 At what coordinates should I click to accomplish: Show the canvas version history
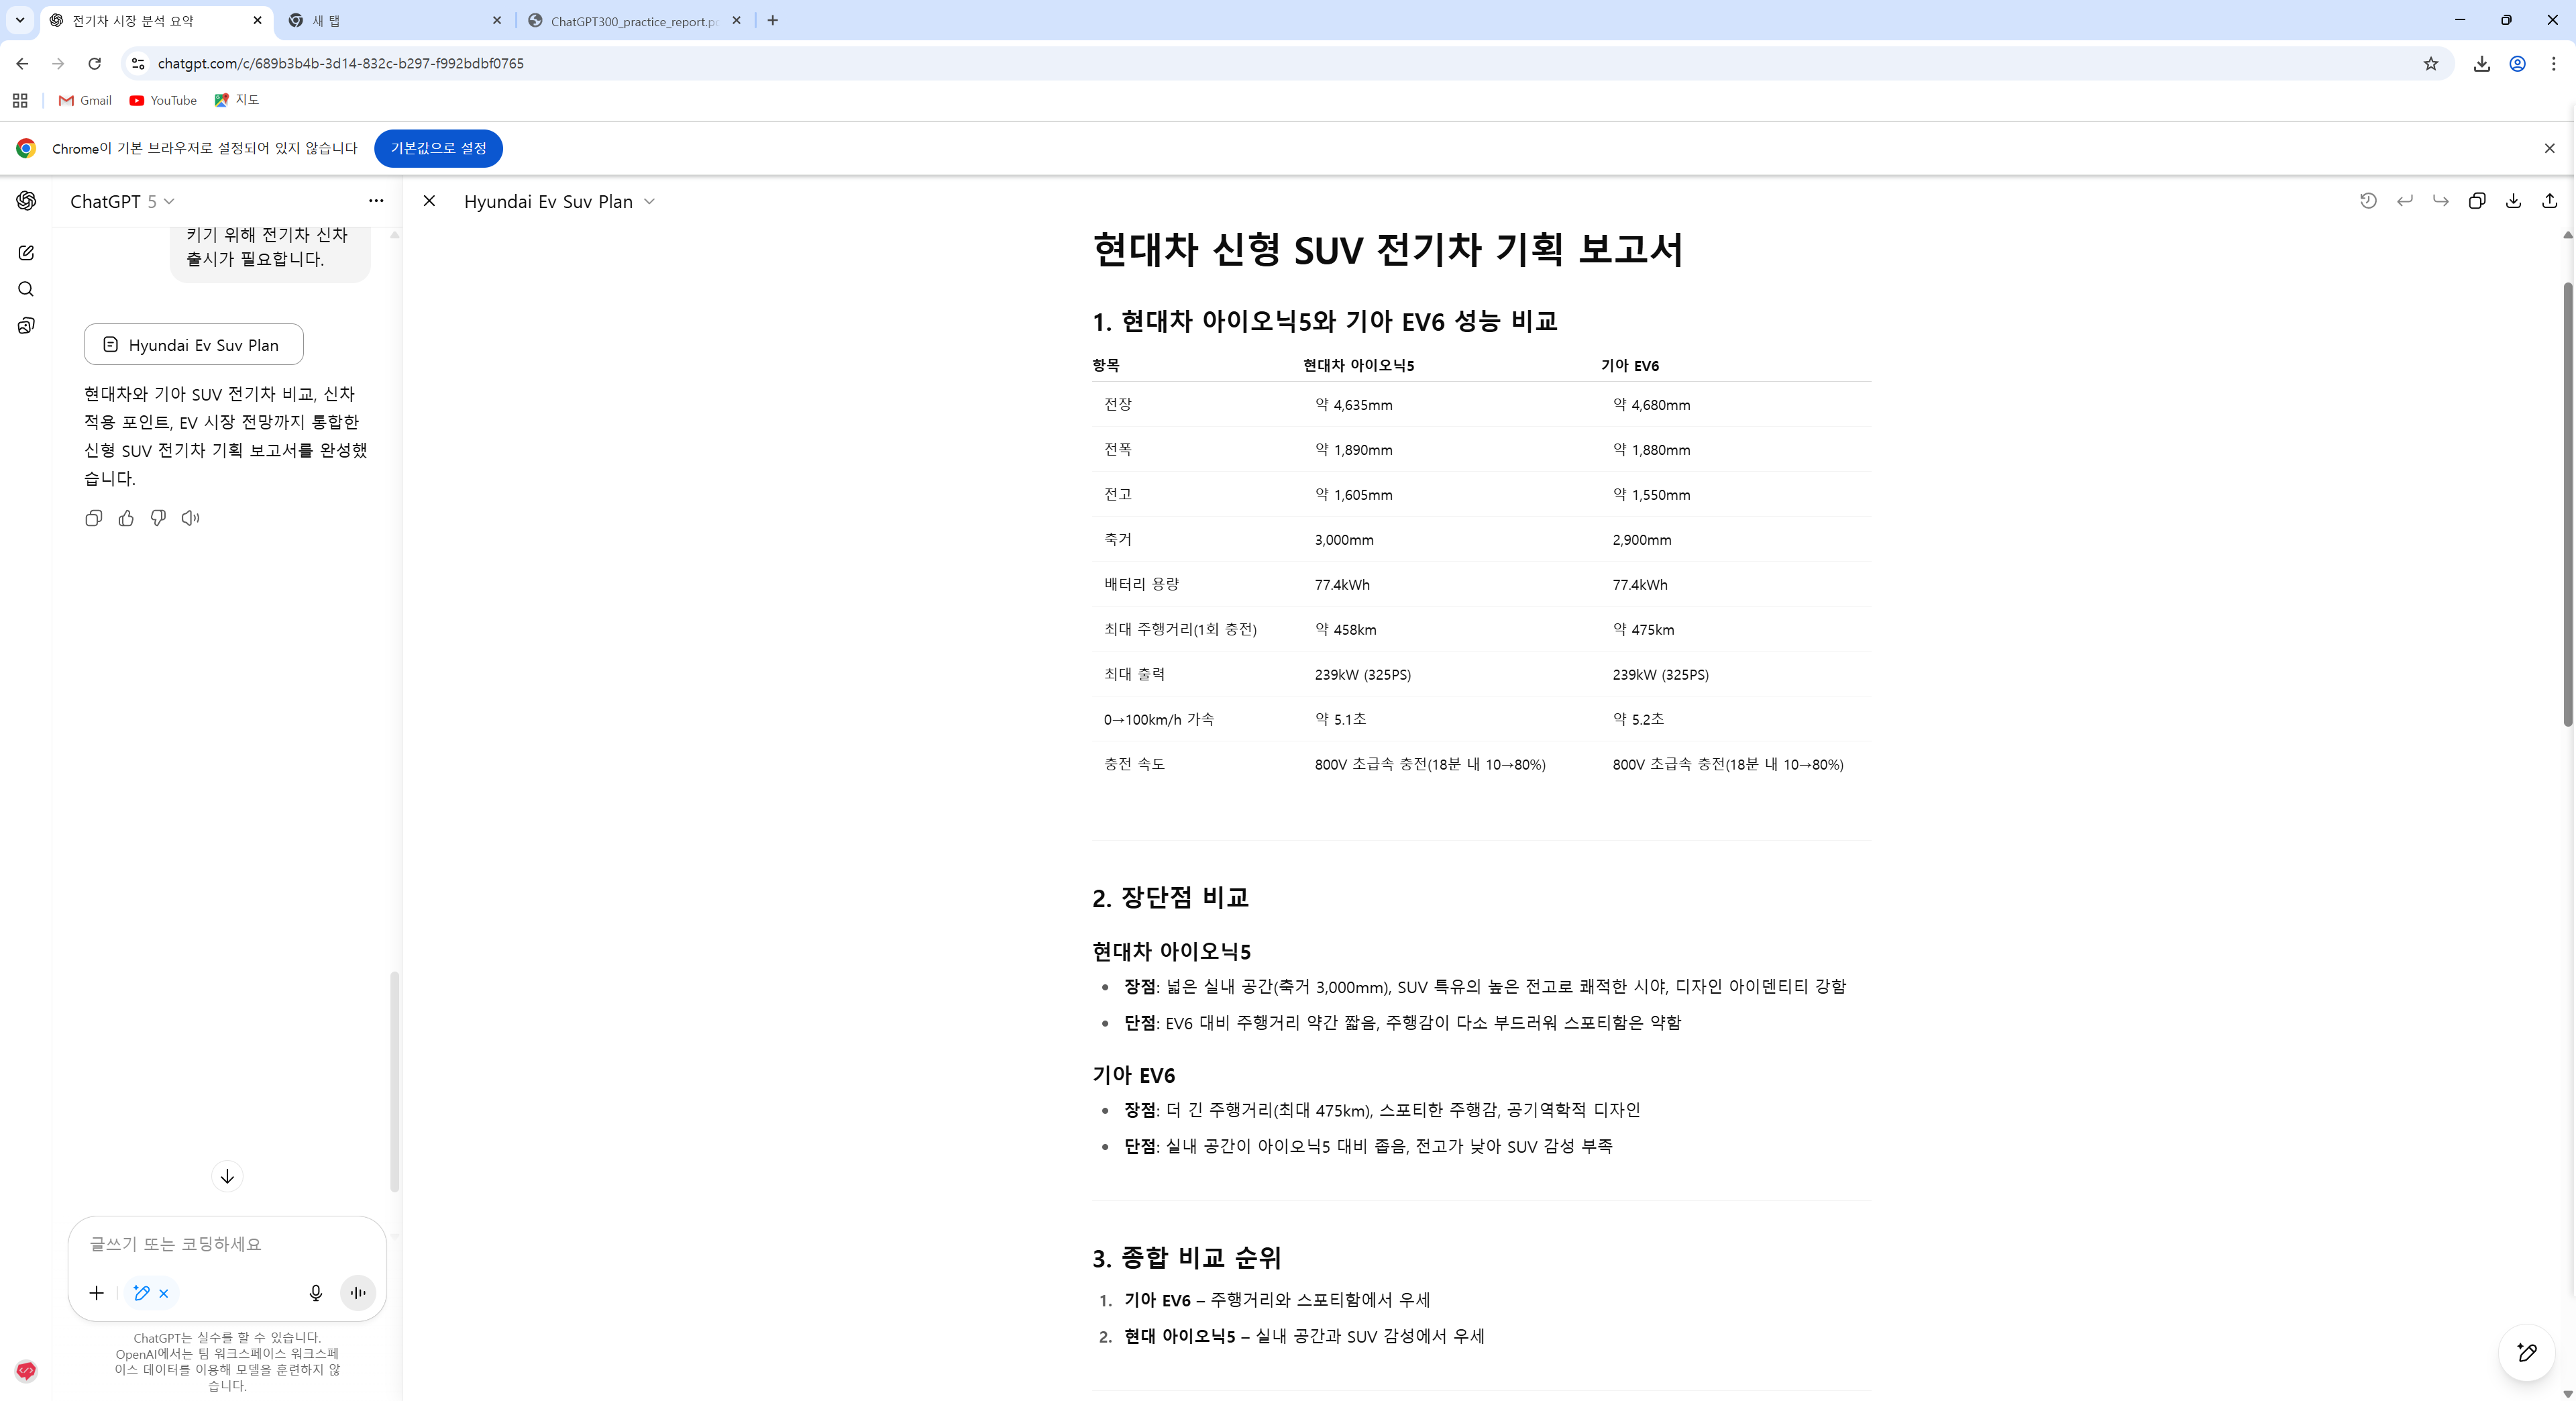pyautogui.click(x=2368, y=201)
